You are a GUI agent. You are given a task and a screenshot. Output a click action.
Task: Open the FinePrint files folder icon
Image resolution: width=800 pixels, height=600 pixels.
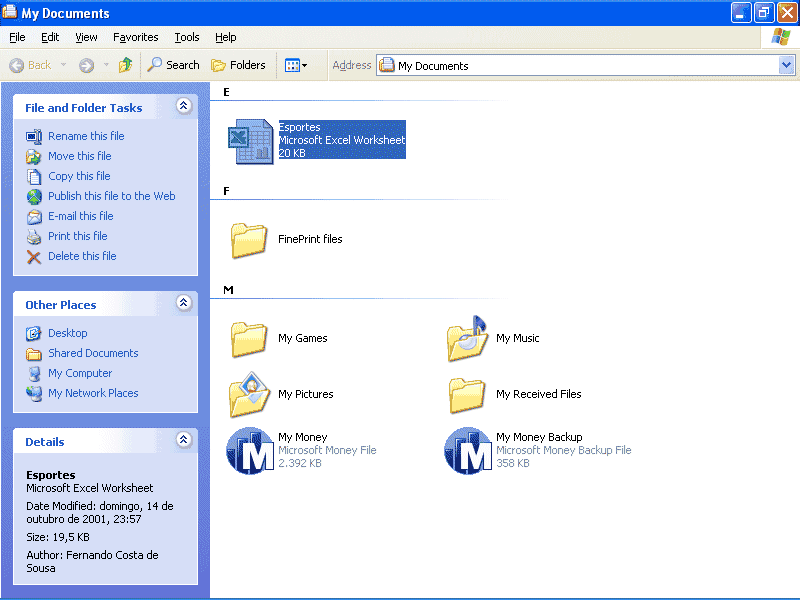(x=249, y=240)
